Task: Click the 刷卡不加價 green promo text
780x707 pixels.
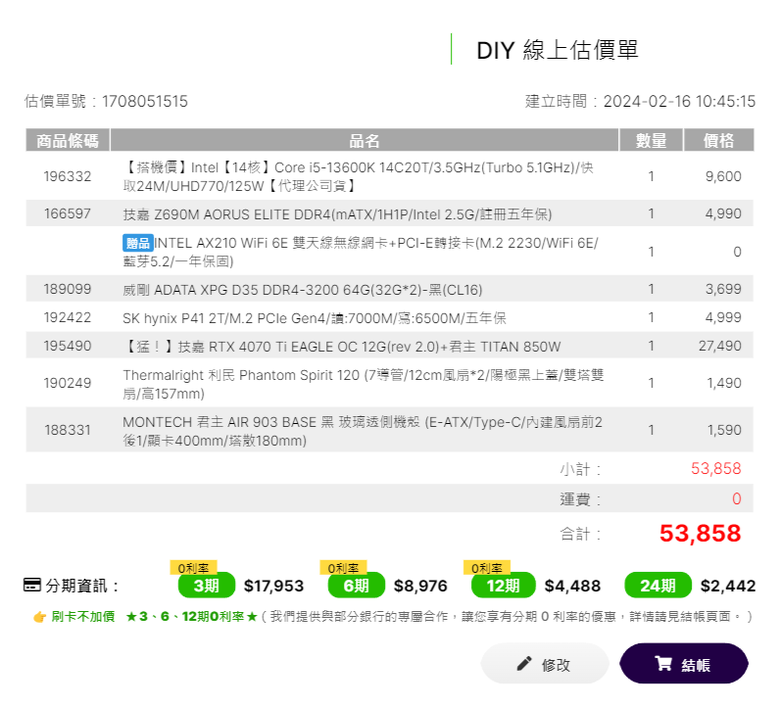Action: pos(83,617)
